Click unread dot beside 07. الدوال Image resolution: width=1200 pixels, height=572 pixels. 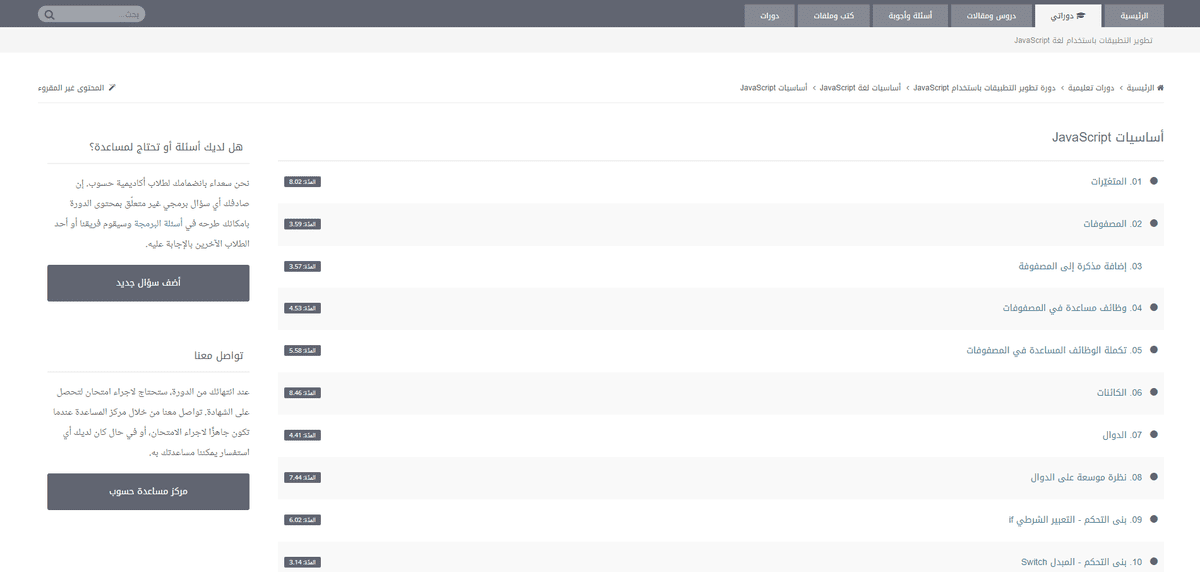(x=1154, y=435)
